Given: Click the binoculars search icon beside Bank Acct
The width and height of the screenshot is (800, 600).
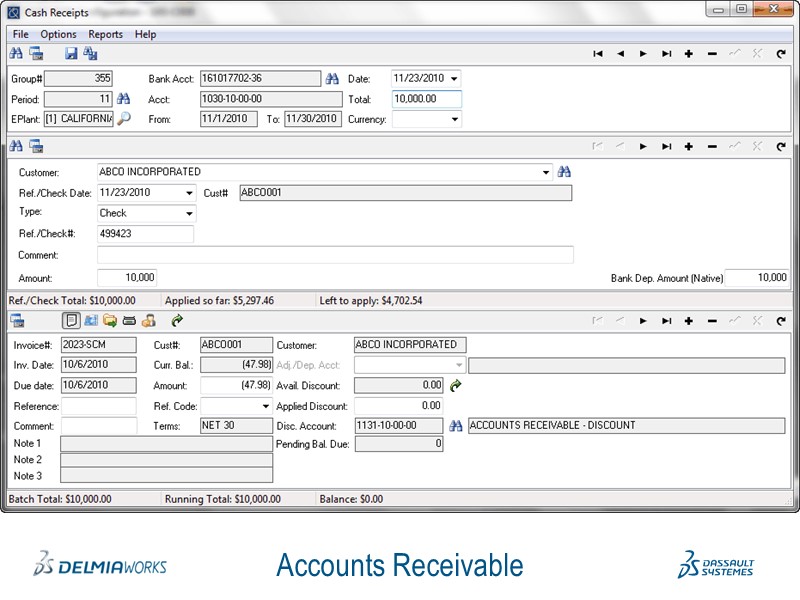Looking at the screenshot, I should pos(332,79).
